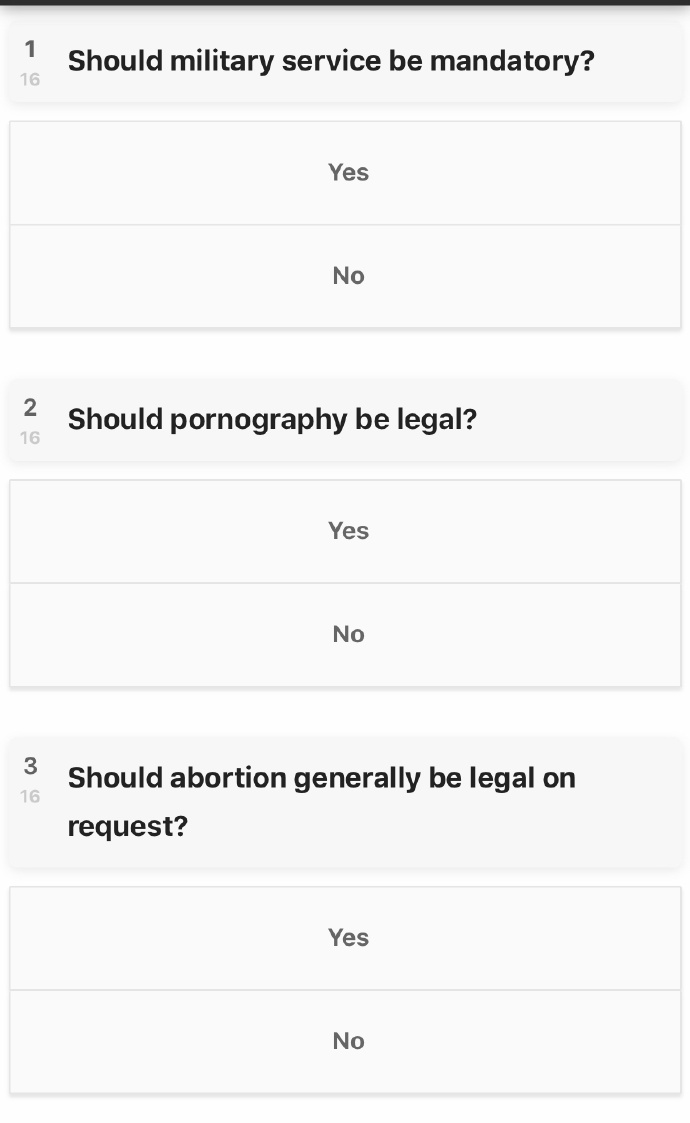This screenshot has height=1123, width=690.
Task: Click the total count 16 under question 1
Action: click(x=30, y=79)
